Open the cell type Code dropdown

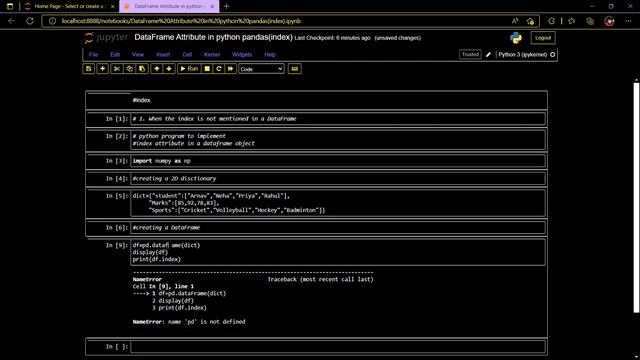click(261, 69)
